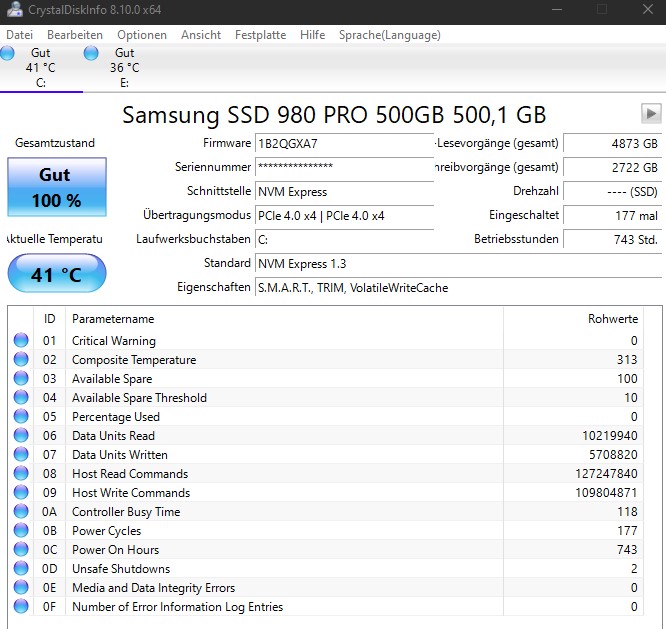
Task: Click the status orb for Host Write Commands
Action: 21,492
